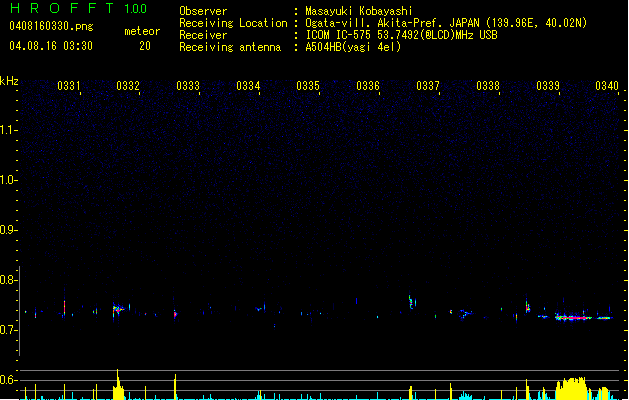Click the 0340 time marker
Viewport: 629px width, 400px height.
tap(607, 86)
